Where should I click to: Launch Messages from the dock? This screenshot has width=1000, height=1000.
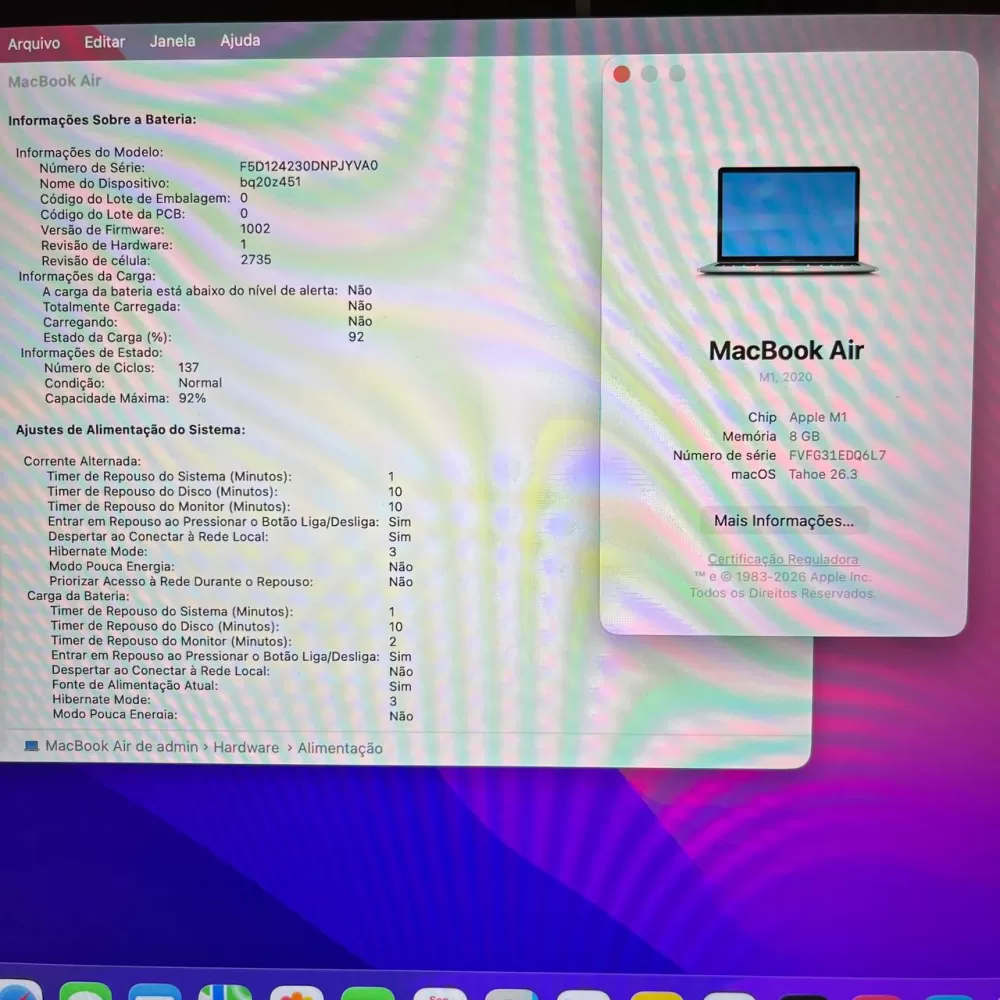(x=86, y=992)
